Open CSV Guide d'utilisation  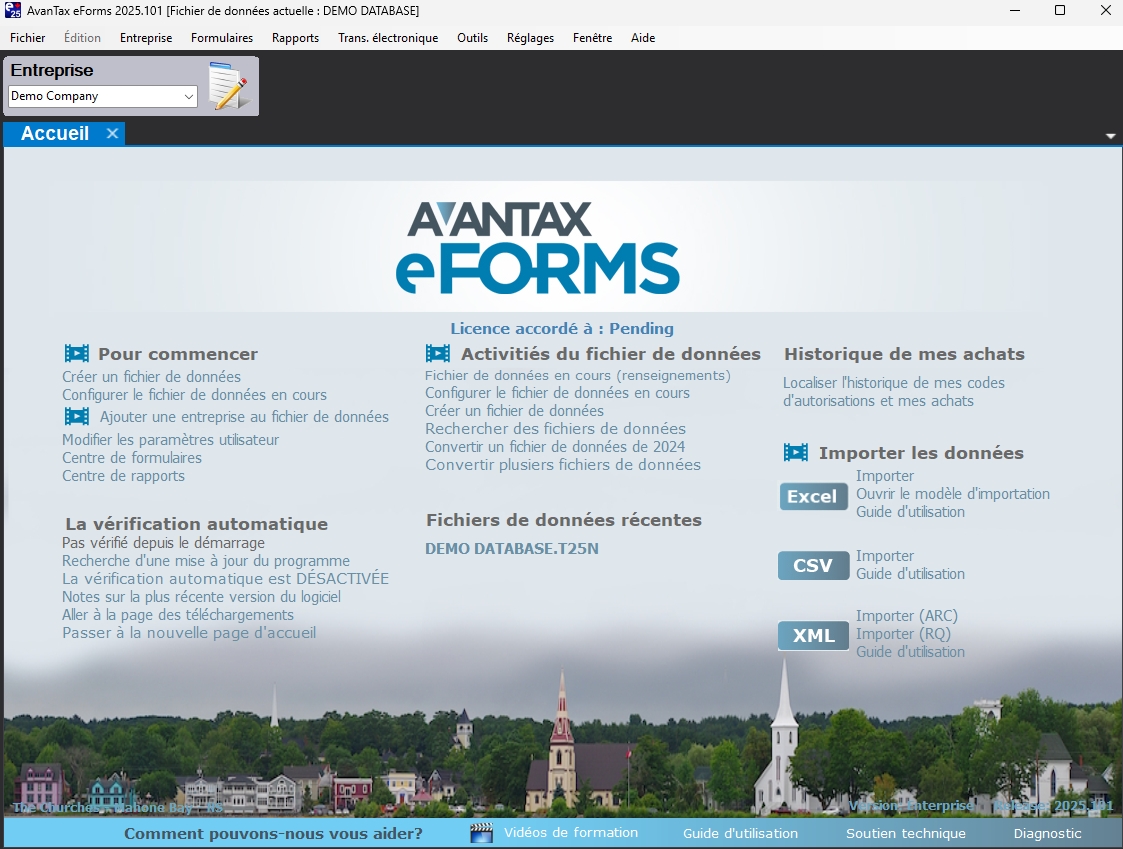(x=910, y=573)
